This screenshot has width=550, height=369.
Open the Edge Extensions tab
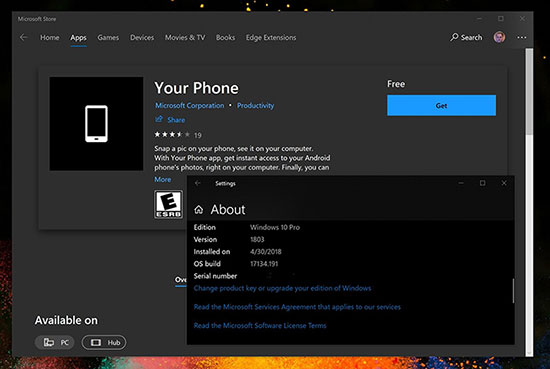(271, 38)
